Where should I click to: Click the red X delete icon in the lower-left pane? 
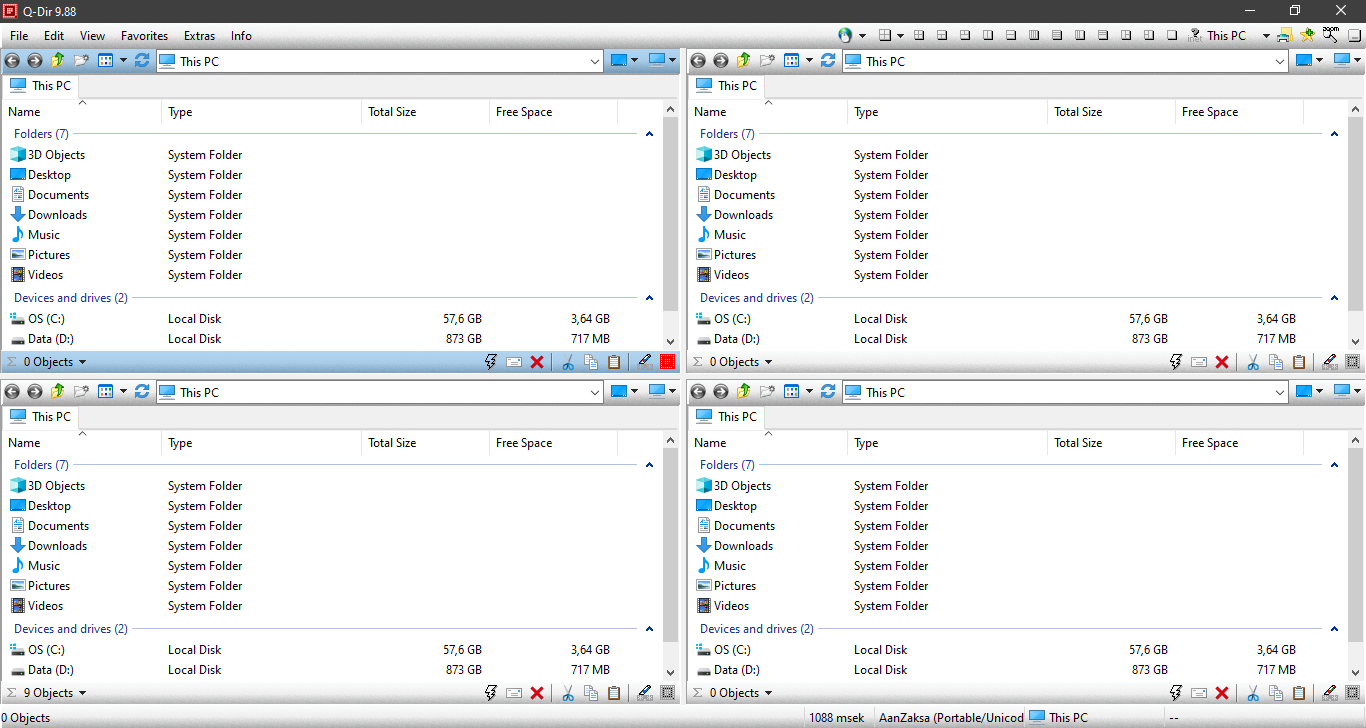[x=537, y=693]
